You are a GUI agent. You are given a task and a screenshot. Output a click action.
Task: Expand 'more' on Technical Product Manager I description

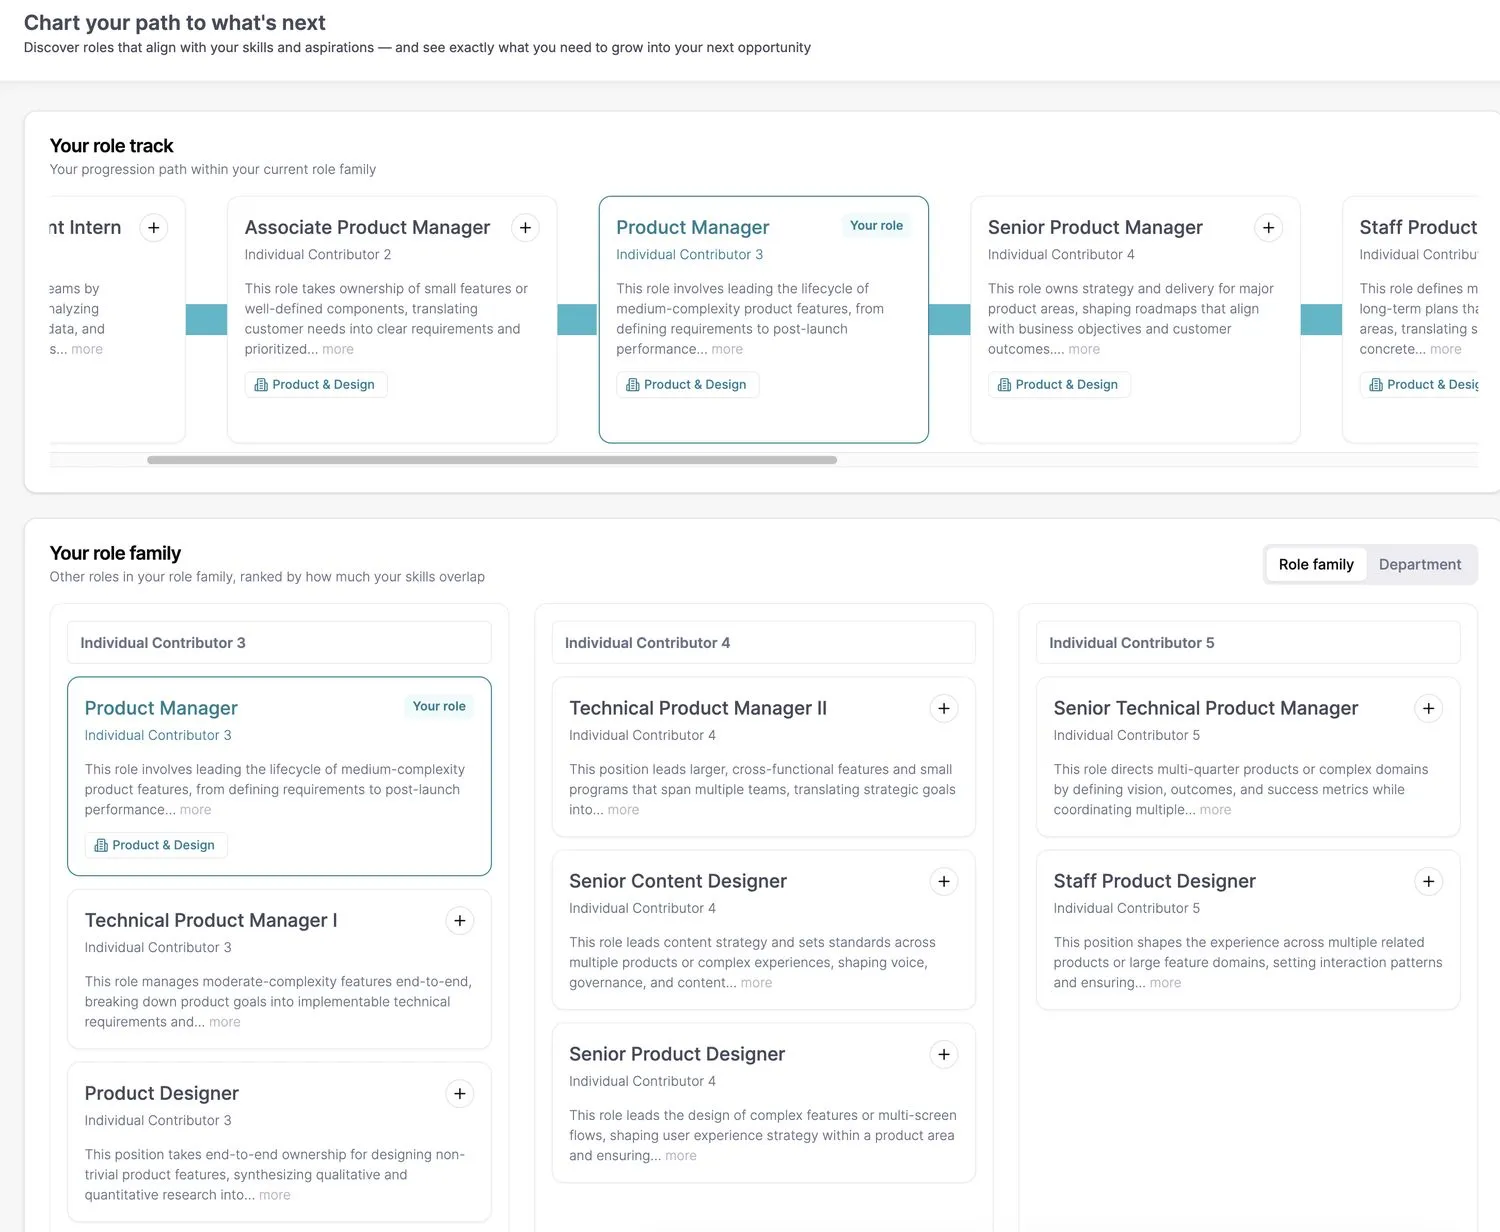225,1023
